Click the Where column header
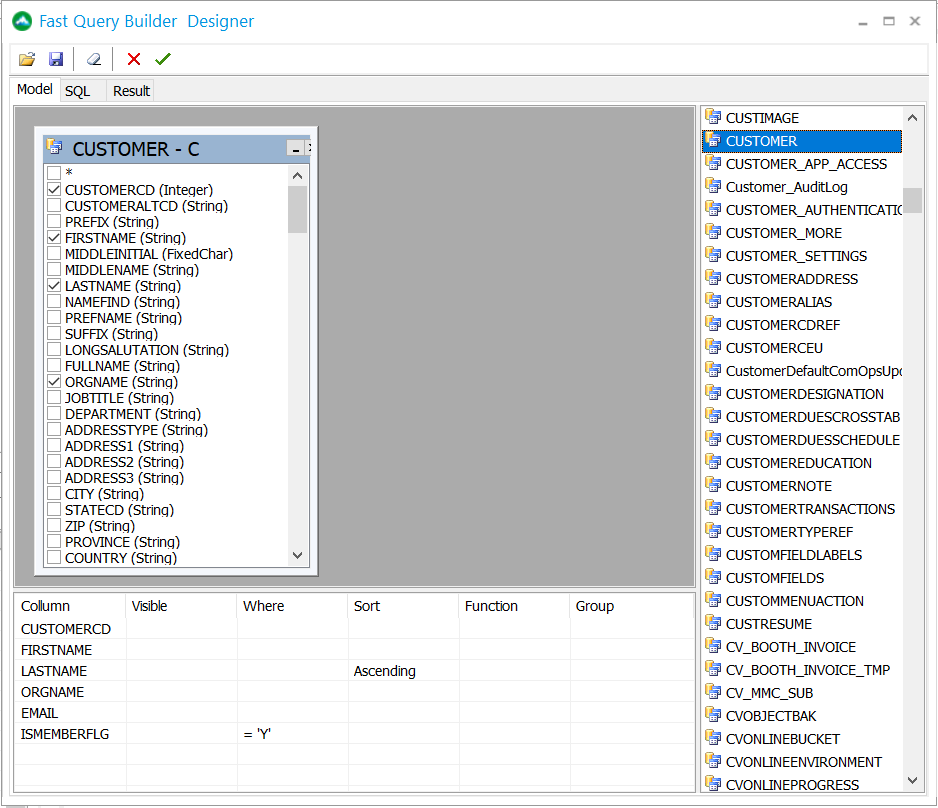938x808 pixels. coord(293,606)
